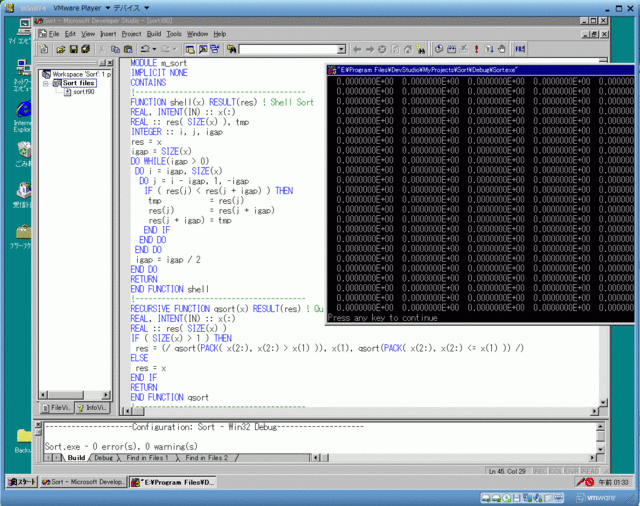
Task: Click the Stop browsing toolbar icon
Action: (382, 49)
